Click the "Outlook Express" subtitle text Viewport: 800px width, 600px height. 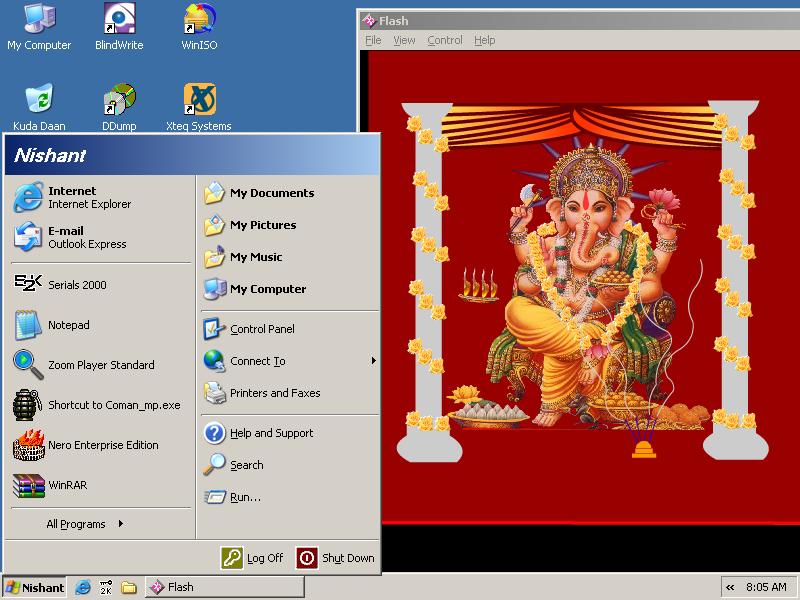click(87, 244)
